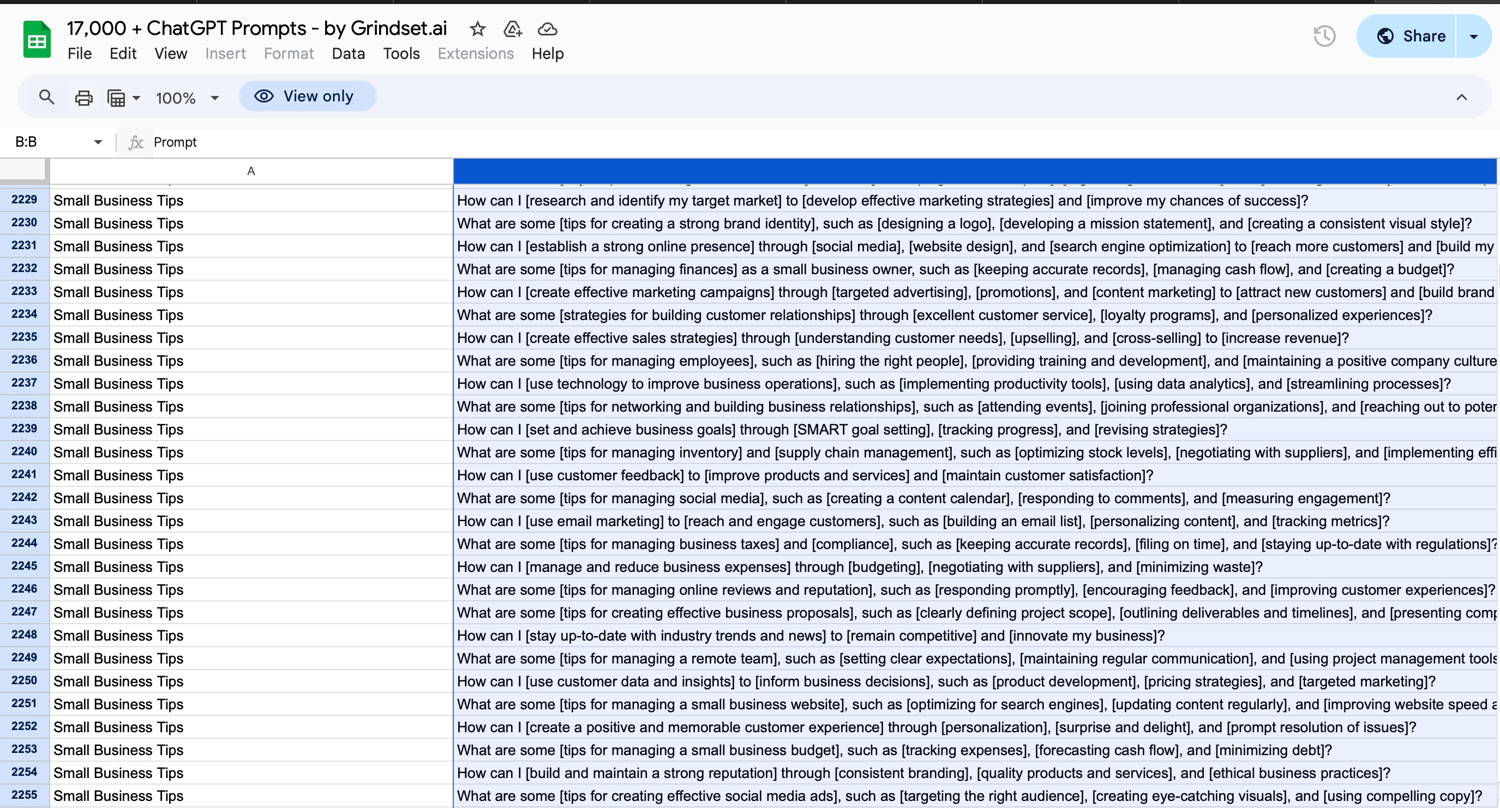Click prompt about memorable customer experience
This screenshot has height=808, width=1500.
[x=976, y=727]
